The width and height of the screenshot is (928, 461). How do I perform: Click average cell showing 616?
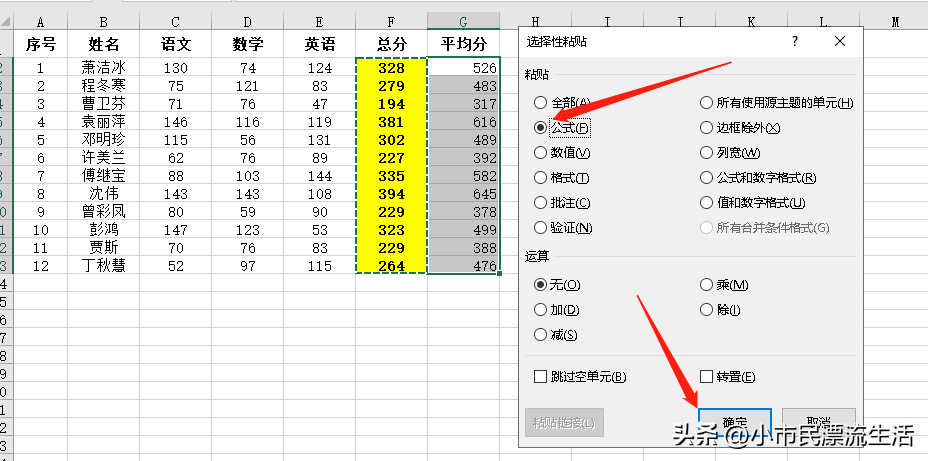pos(463,122)
